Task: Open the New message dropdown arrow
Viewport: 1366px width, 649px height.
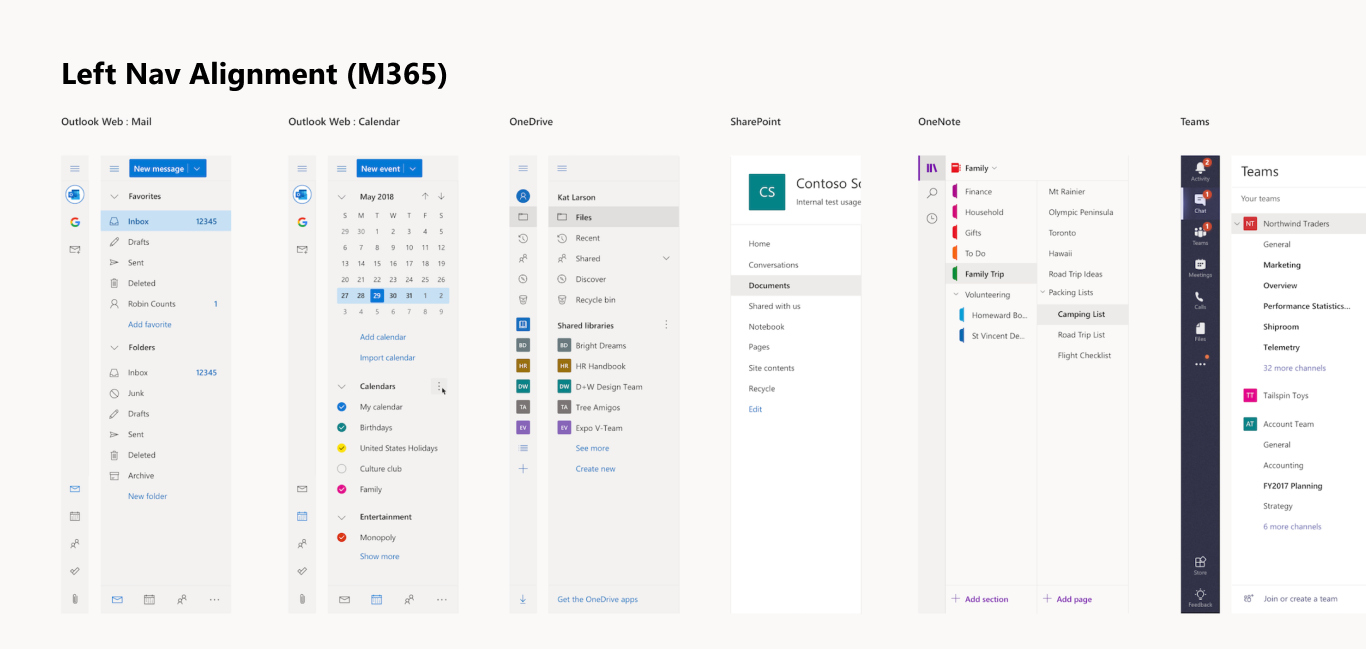Action: click(197, 169)
